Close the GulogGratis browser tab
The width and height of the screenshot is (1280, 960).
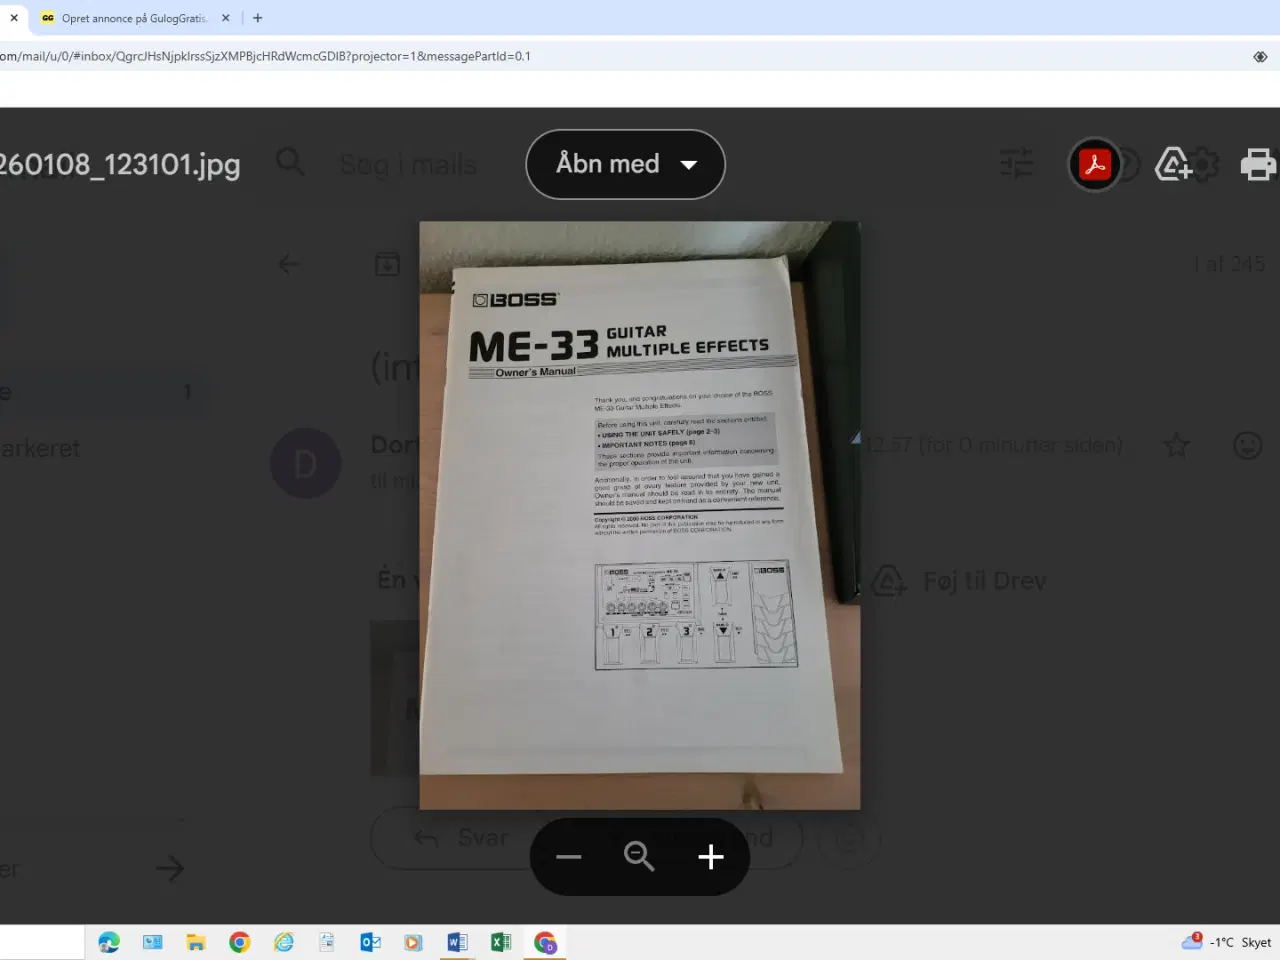tap(226, 18)
